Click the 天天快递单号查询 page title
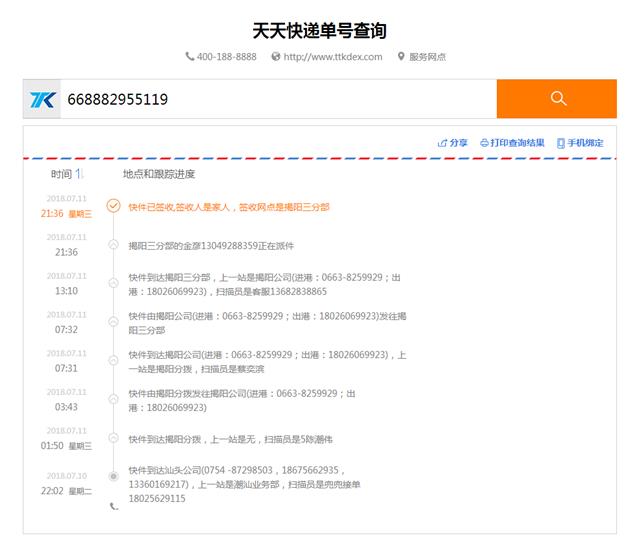 [320, 31]
